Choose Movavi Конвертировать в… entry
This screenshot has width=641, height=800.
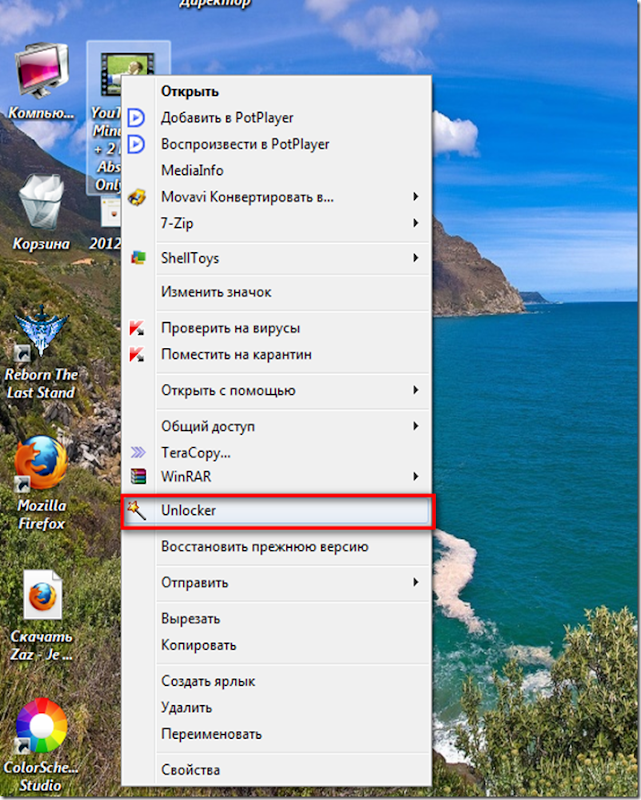(276, 197)
